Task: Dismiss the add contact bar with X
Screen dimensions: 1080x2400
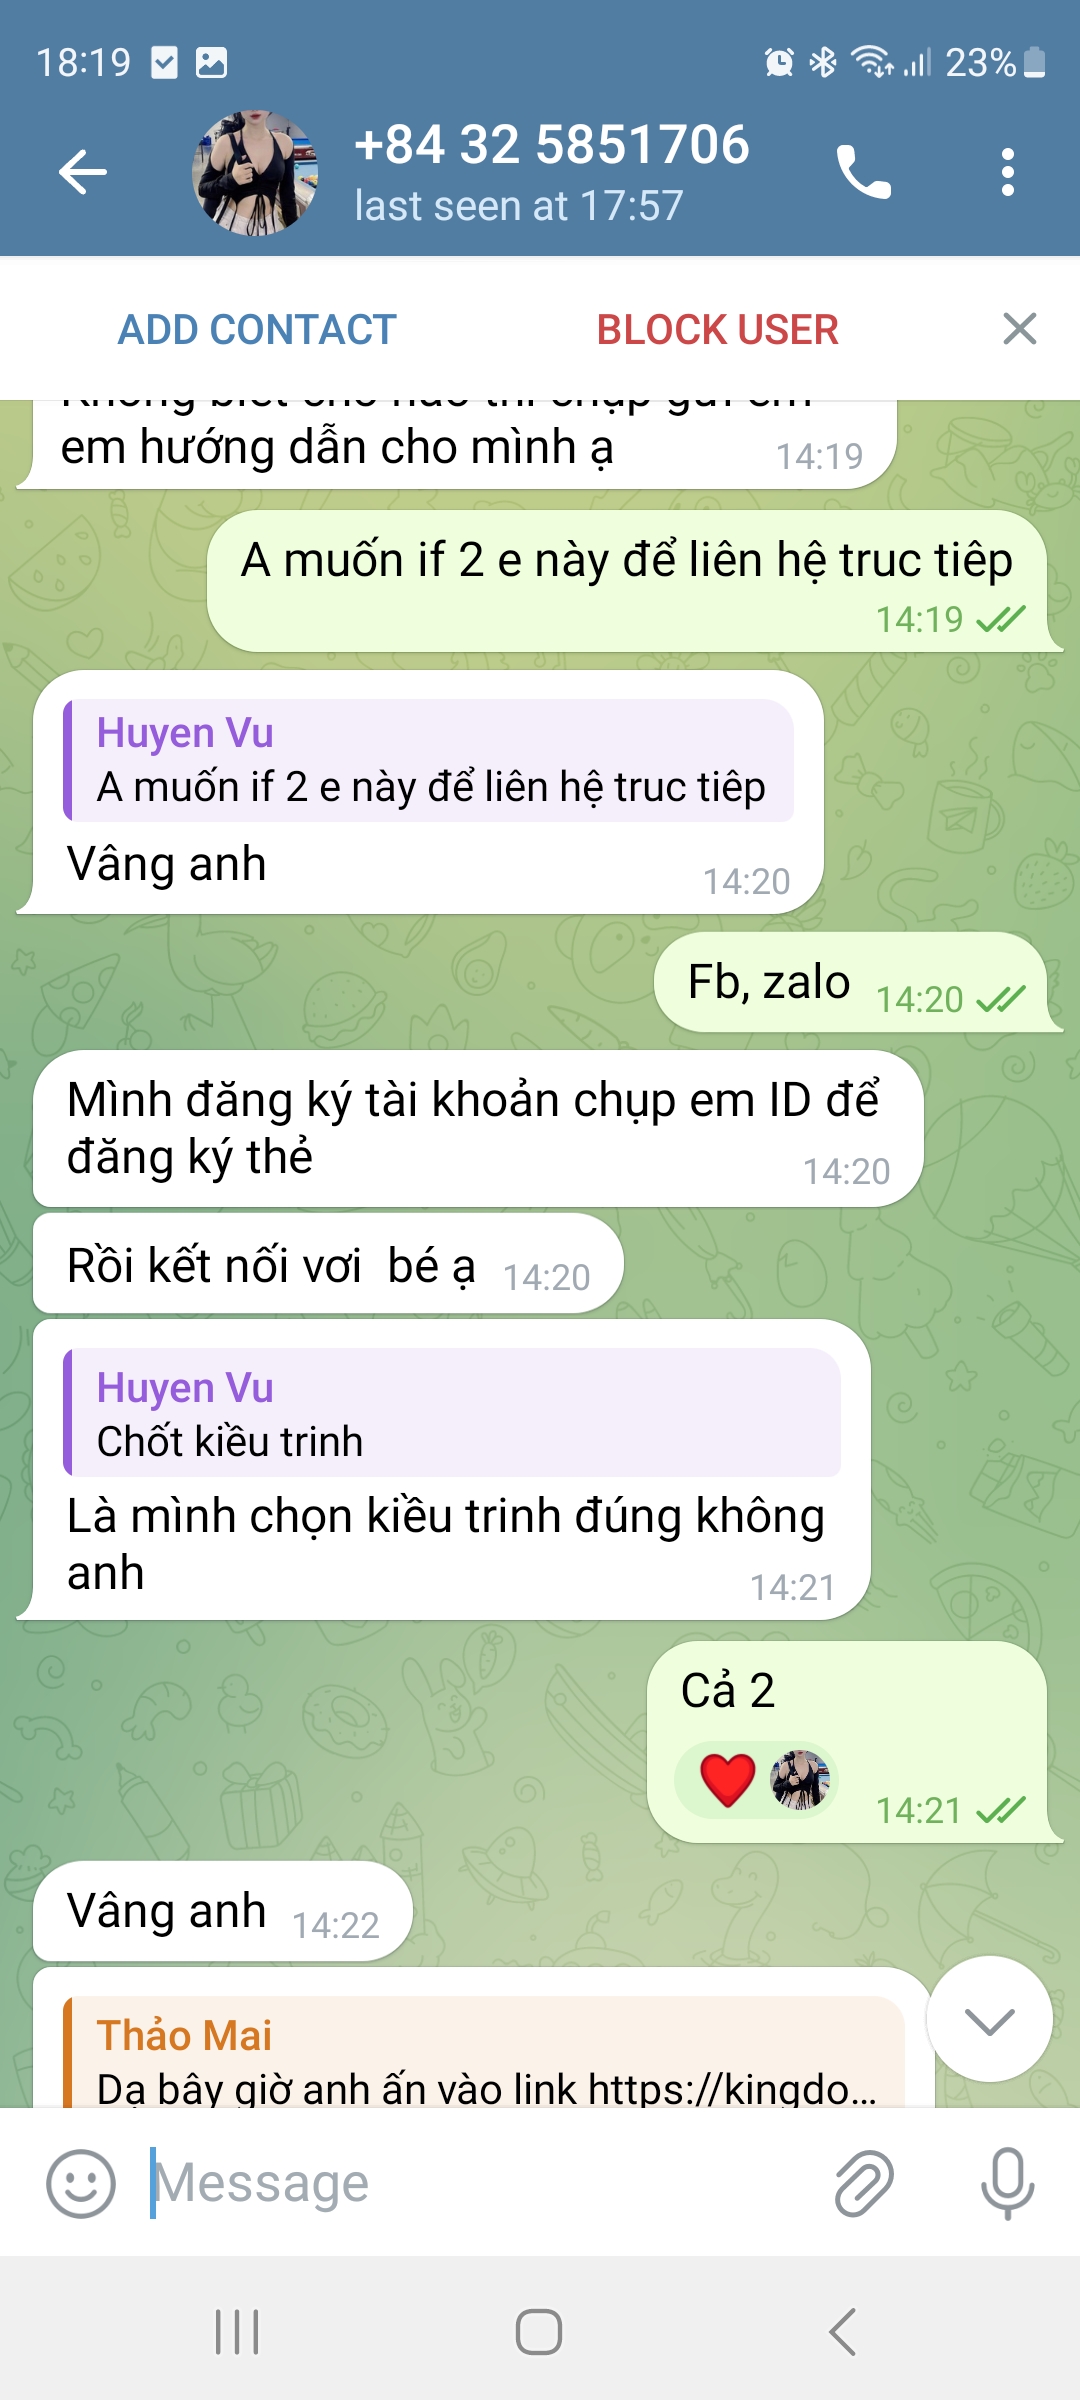Action: [1019, 329]
